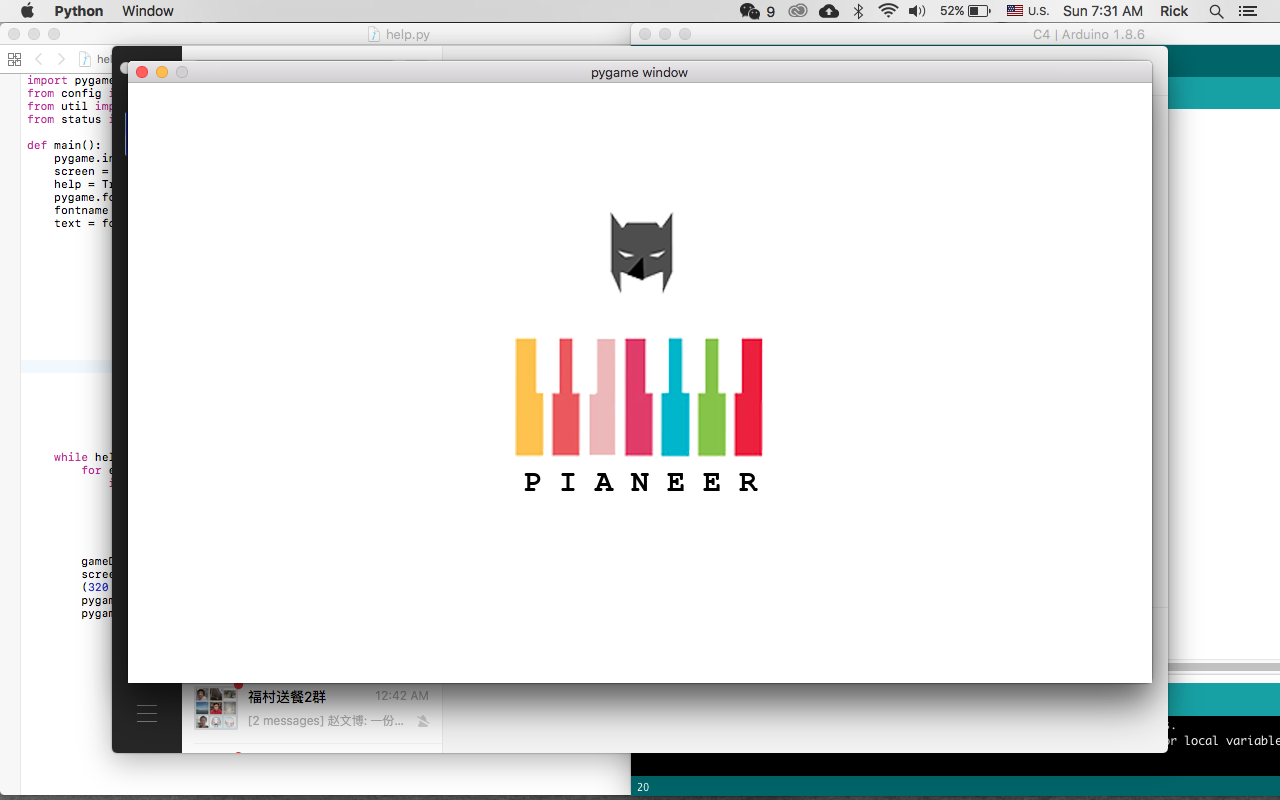Click the Sun 7:31 AM clock

click(1103, 11)
